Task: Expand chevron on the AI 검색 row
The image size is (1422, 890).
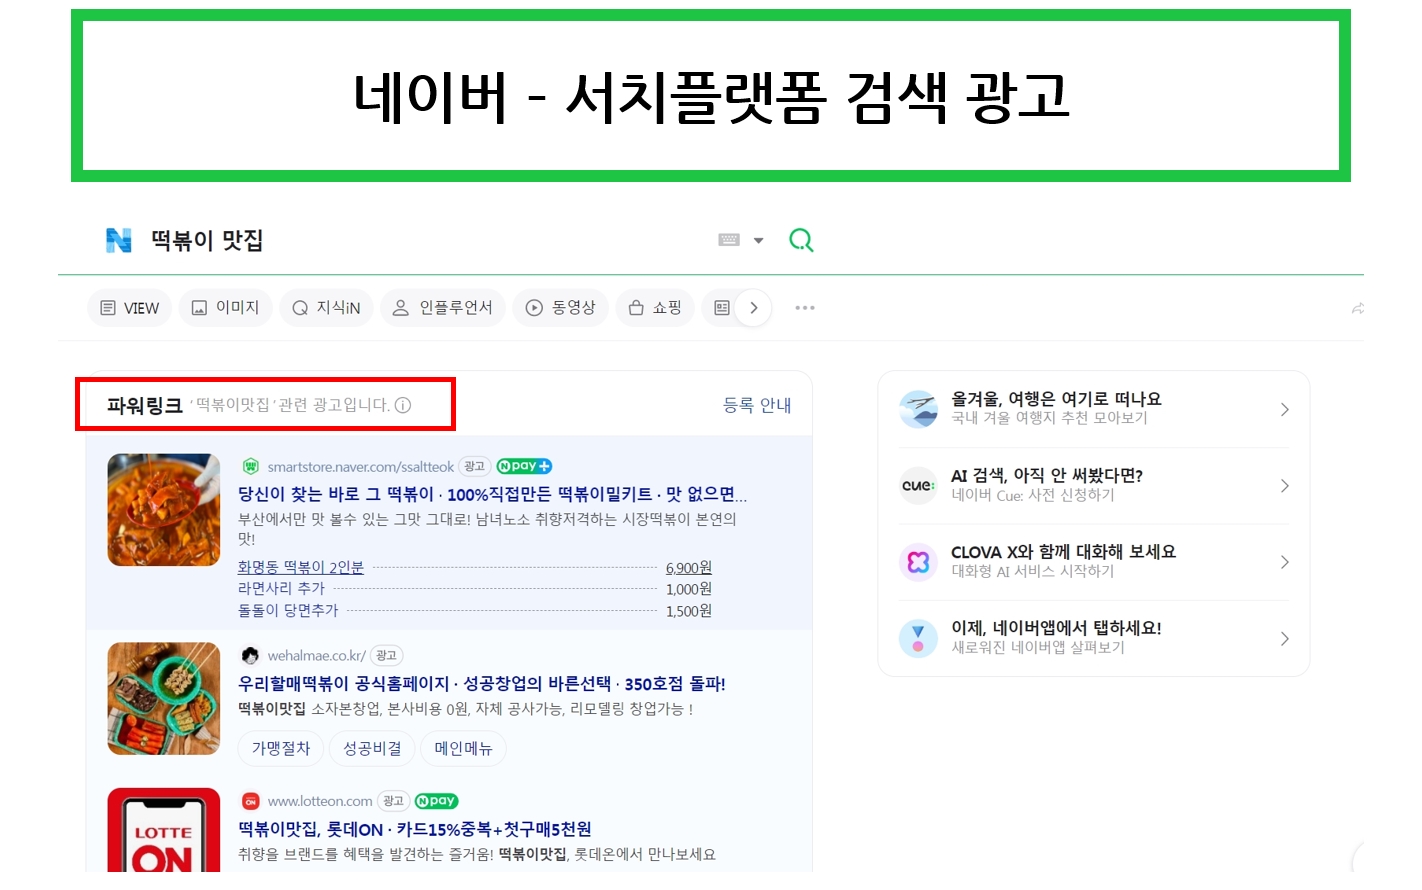Action: 1284,485
